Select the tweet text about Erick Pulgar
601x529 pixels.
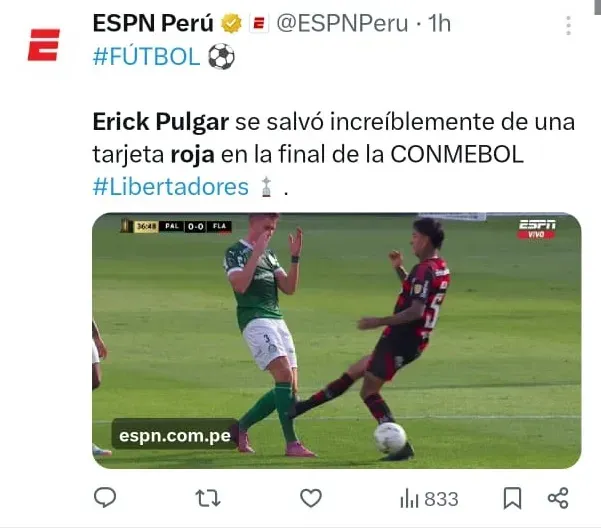point(333,154)
